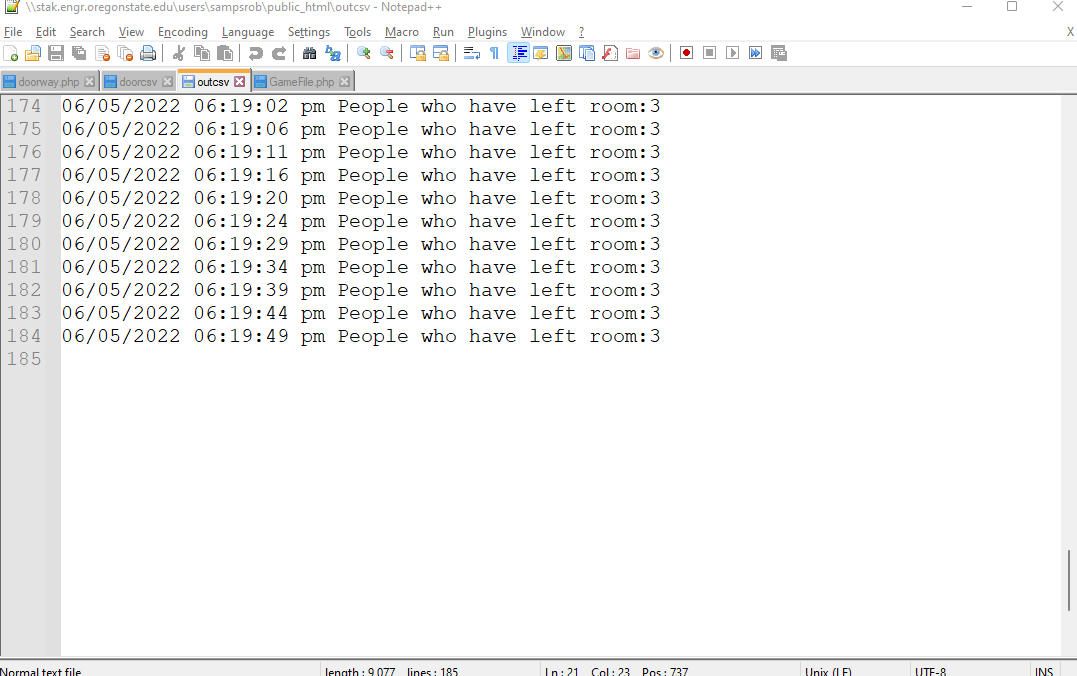Open the Encoding menu
This screenshot has height=676, width=1077.
(183, 32)
